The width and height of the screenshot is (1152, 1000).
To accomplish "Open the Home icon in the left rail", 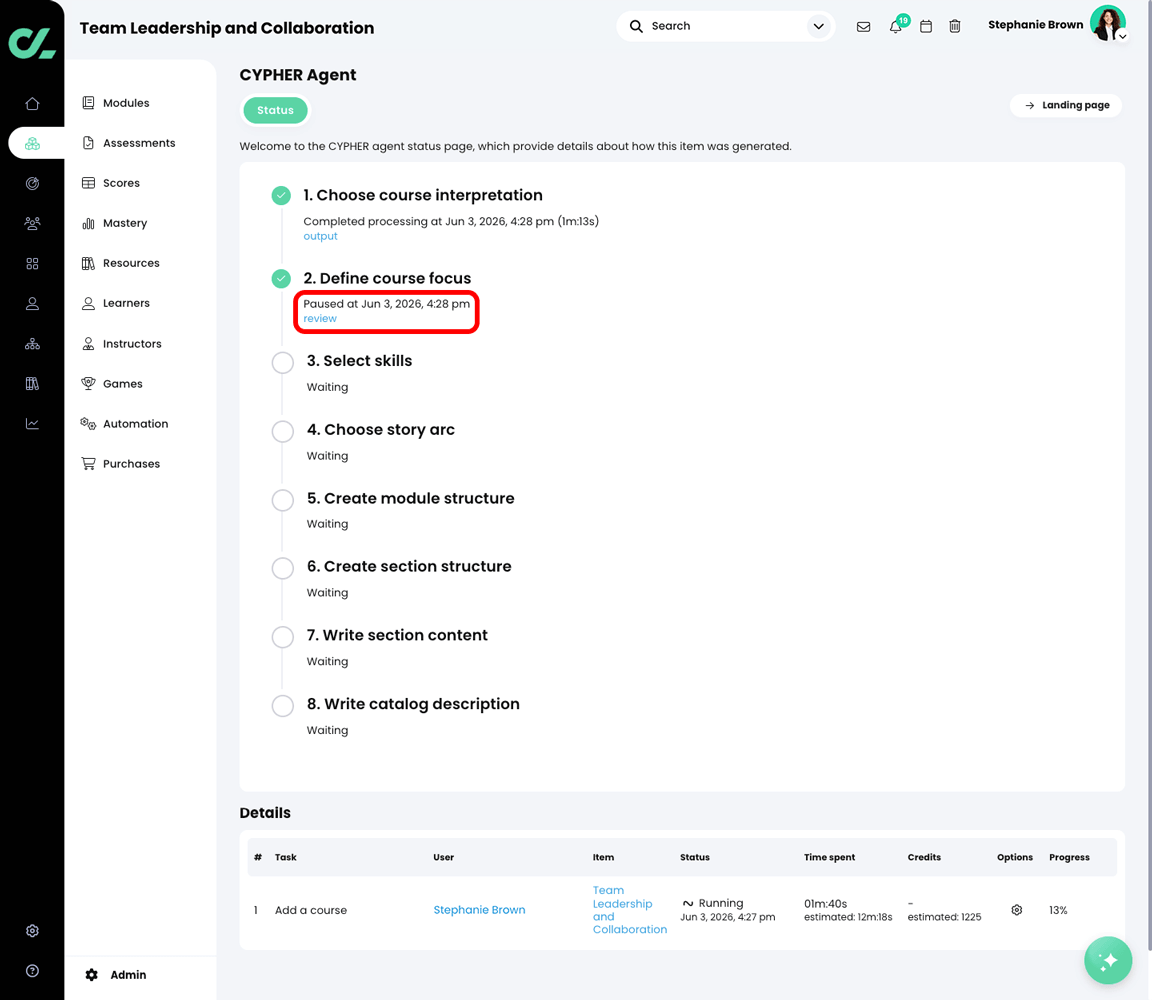I will point(32,104).
